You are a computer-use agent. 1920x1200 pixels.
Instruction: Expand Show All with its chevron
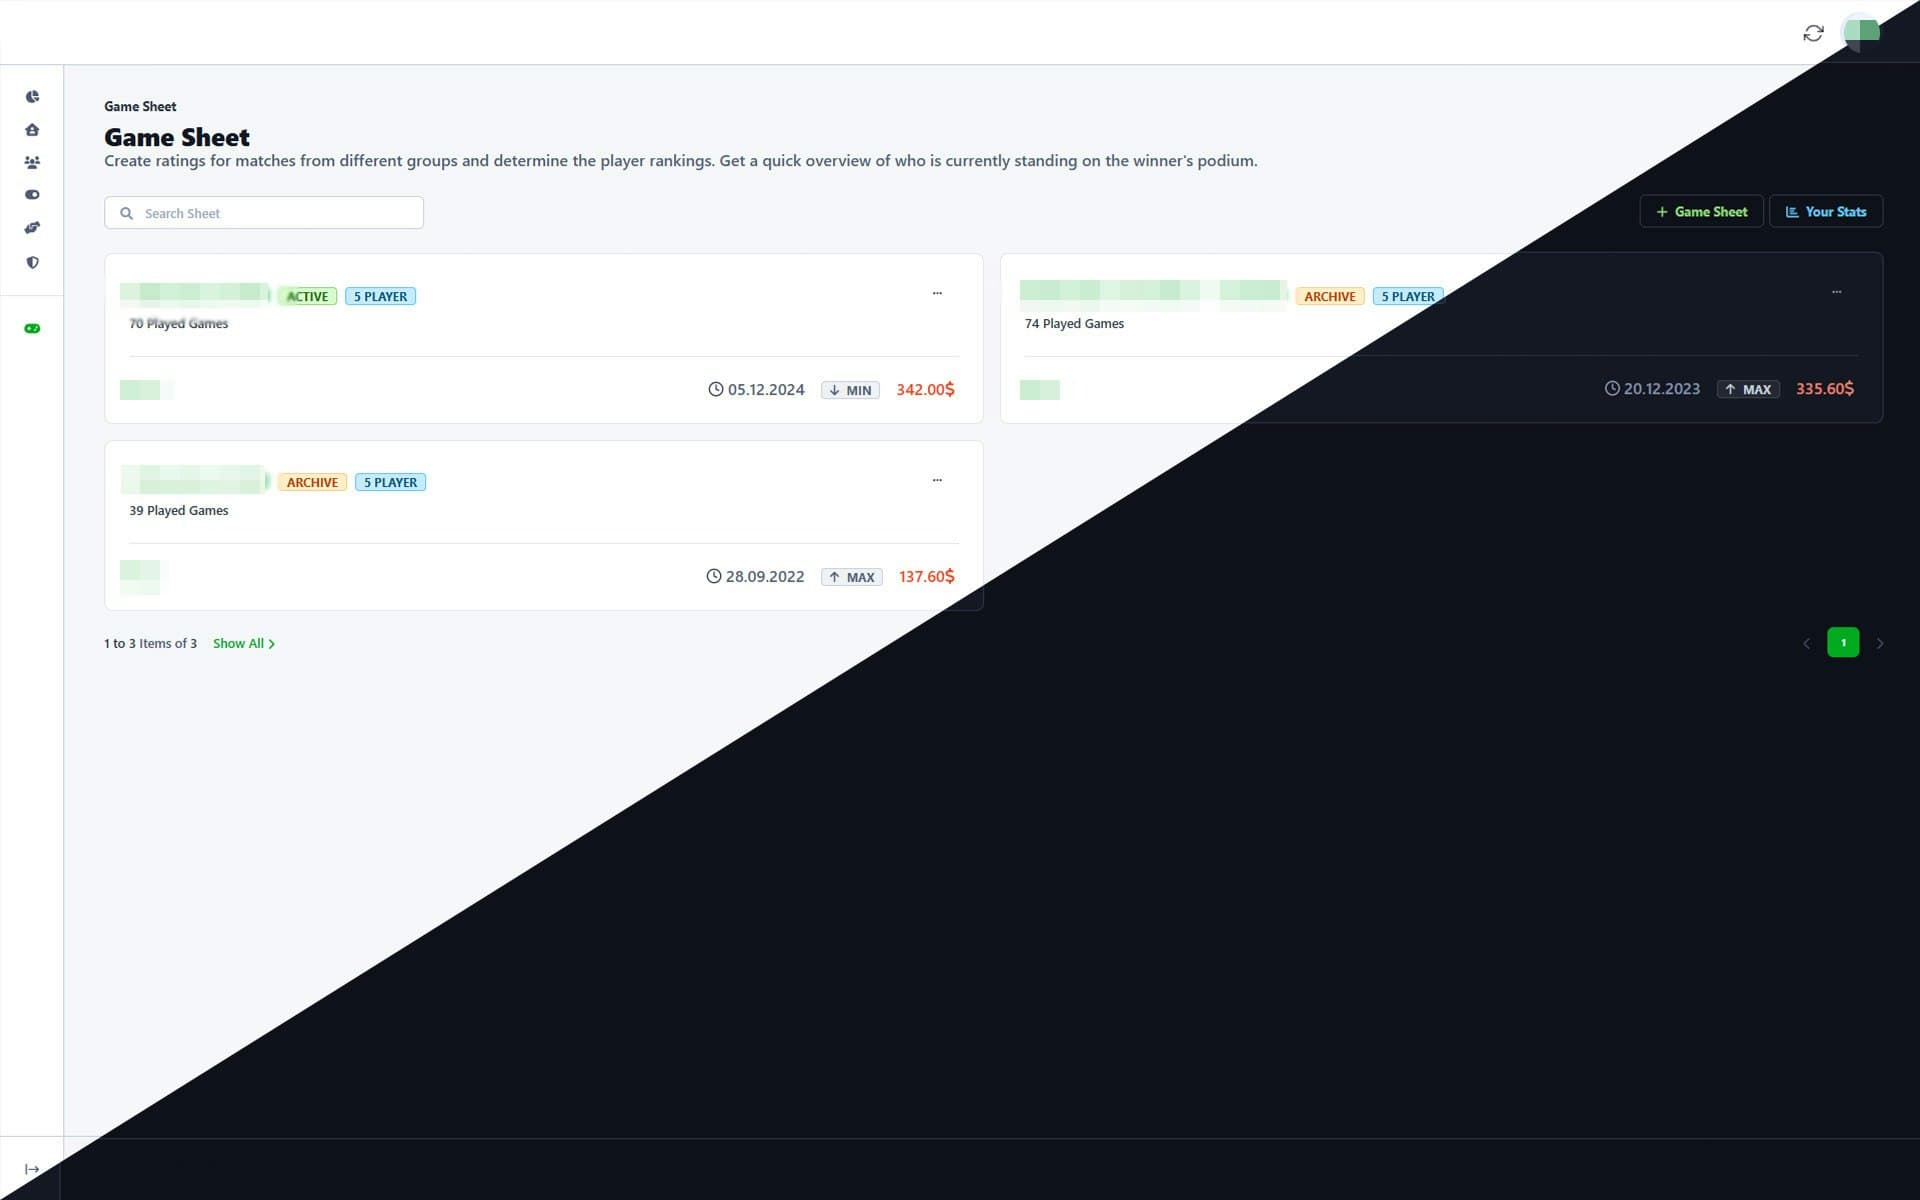242,643
